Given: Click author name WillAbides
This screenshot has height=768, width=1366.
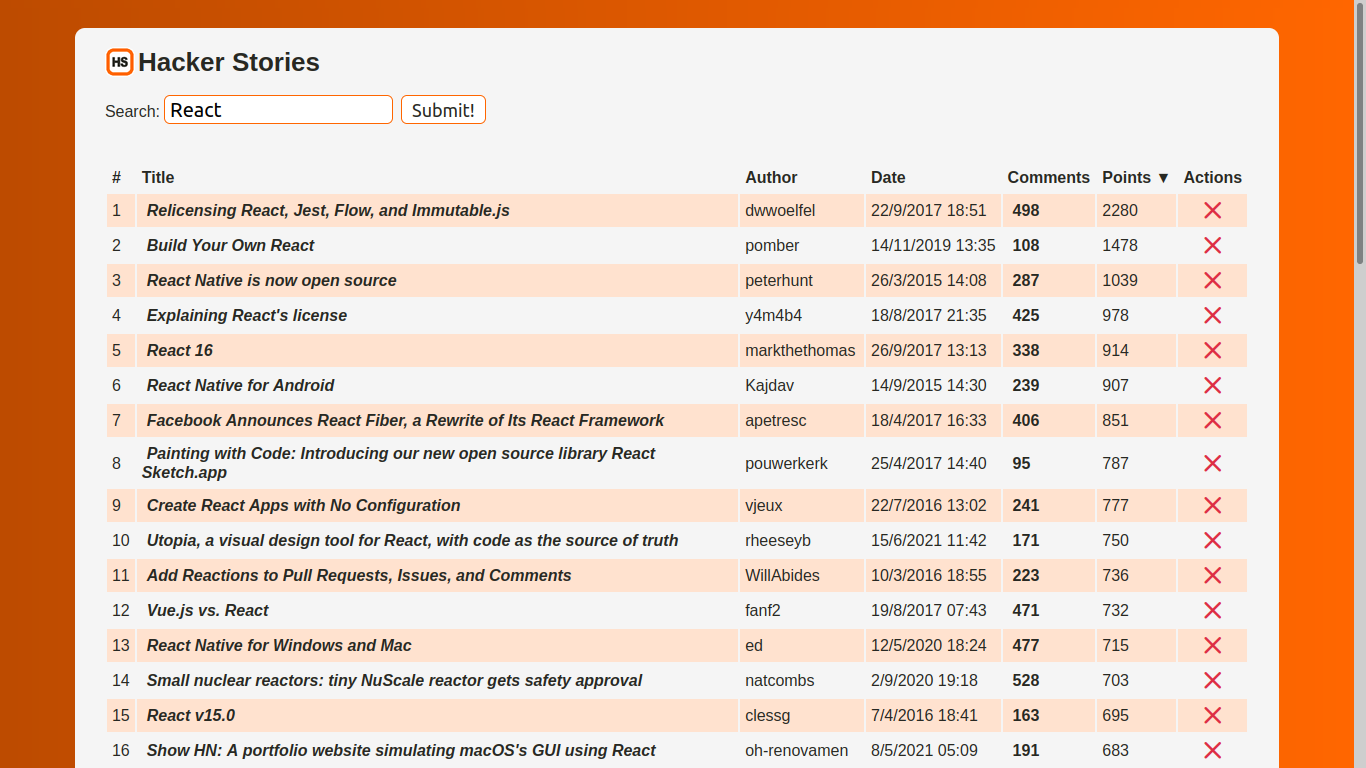Looking at the screenshot, I should pyautogui.click(x=782, y=575).
